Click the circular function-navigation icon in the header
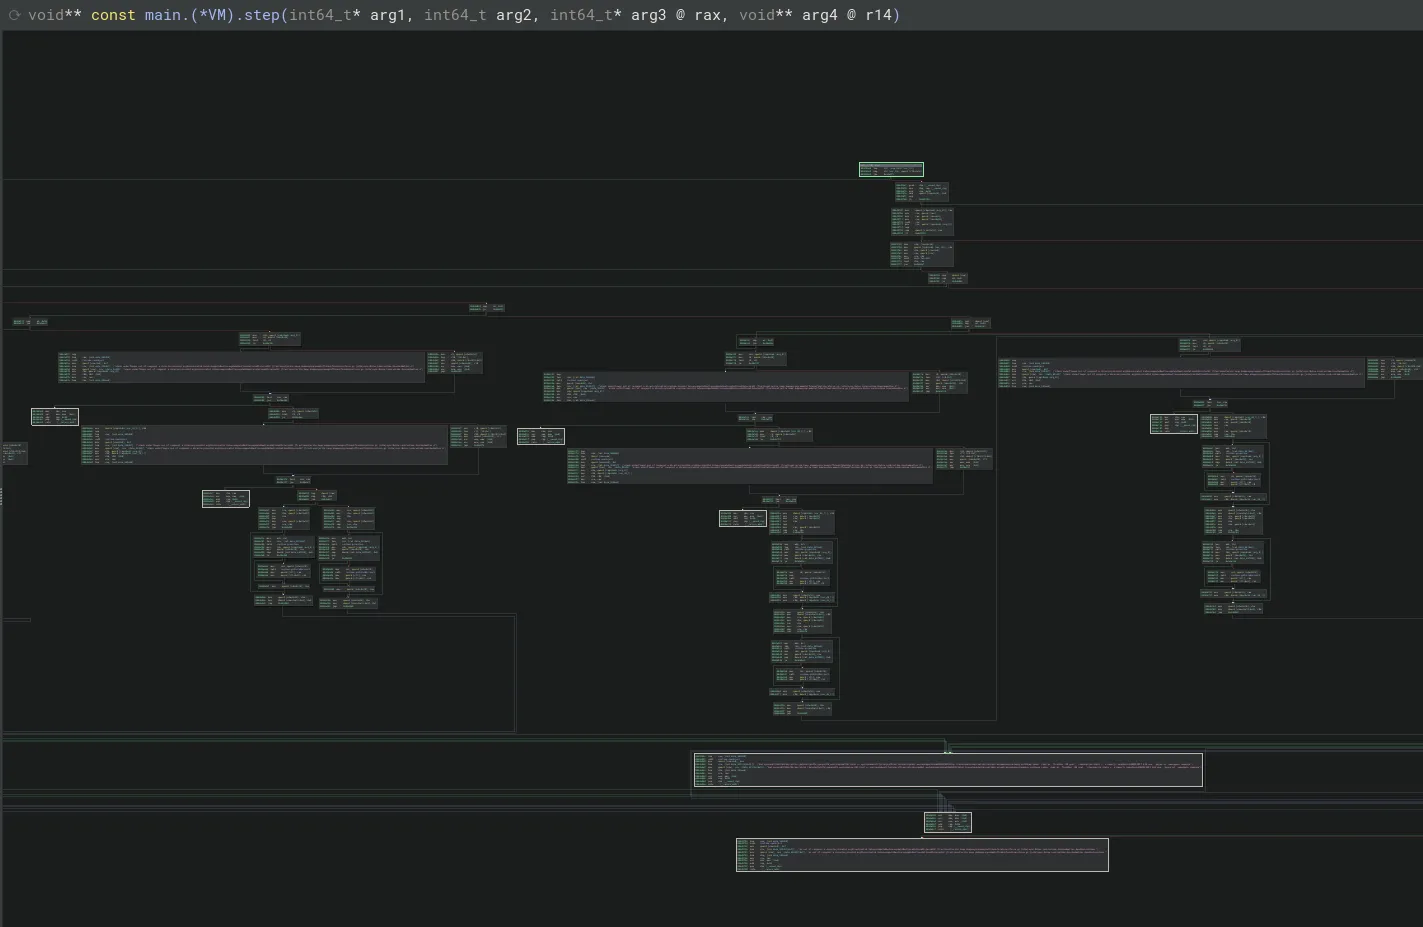The image size is (1423, 927). [x=13, y=15]
